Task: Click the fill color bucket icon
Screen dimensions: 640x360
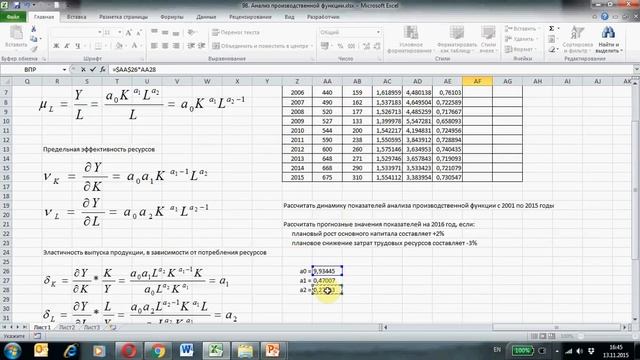Action: coord(119,46)
